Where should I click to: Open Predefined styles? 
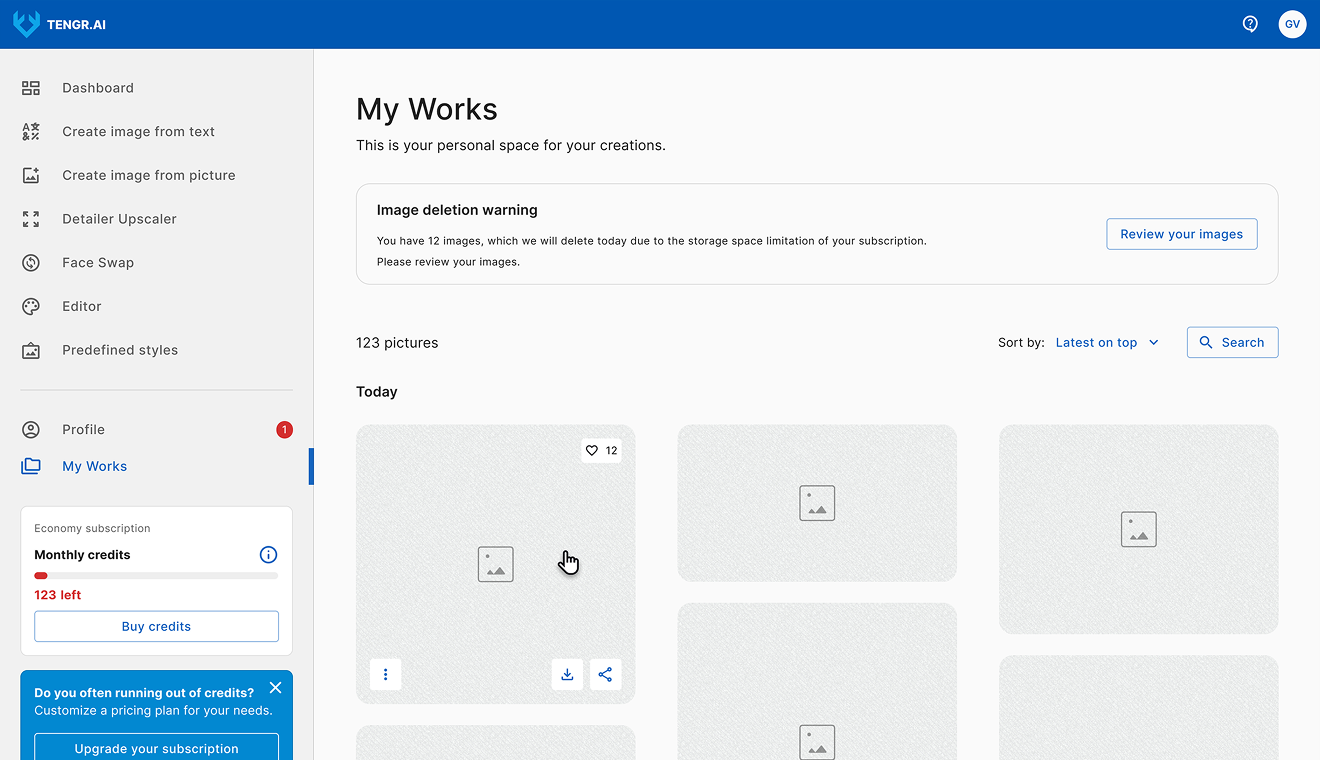(120, 349)
